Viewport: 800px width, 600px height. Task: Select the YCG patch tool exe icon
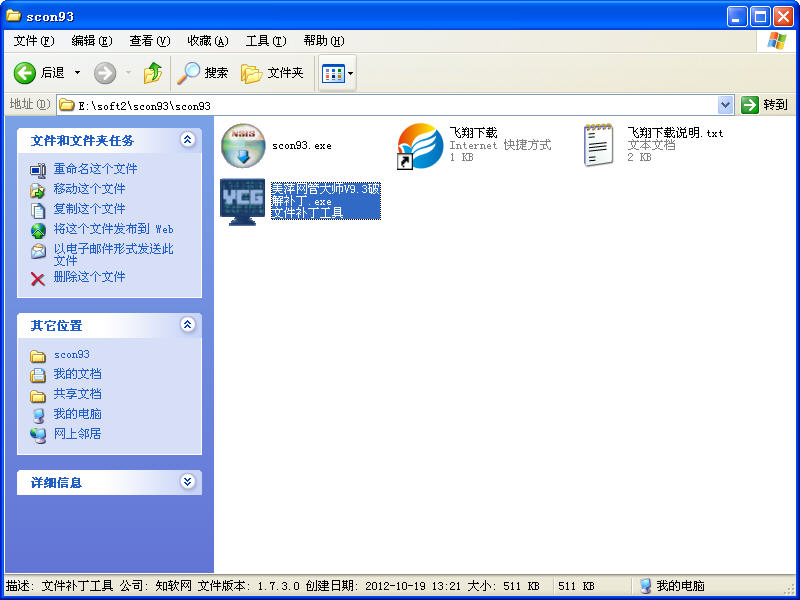coord(243,202)
